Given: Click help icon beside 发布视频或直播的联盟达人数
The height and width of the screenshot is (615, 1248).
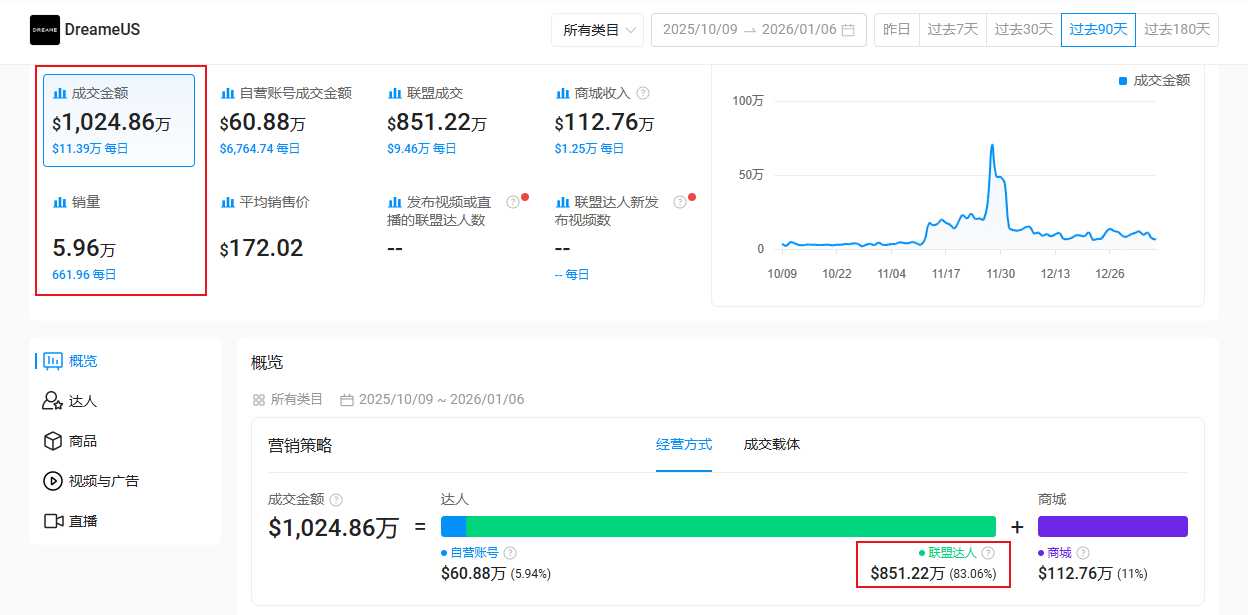Looking at the screenshot, I should tap(513, 202).
